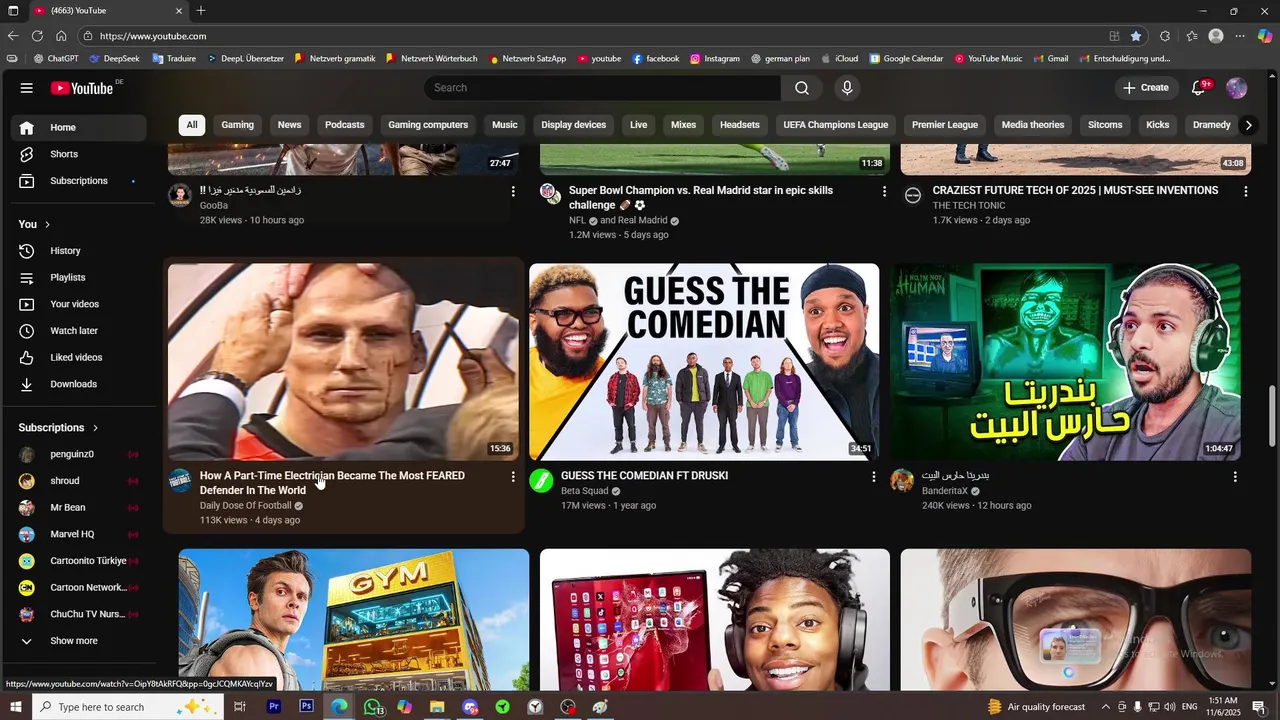The height and width of the screenshot is (720, 1280).
Task: Open WhatsApp from the taskbar
Action: pos(373,707)
